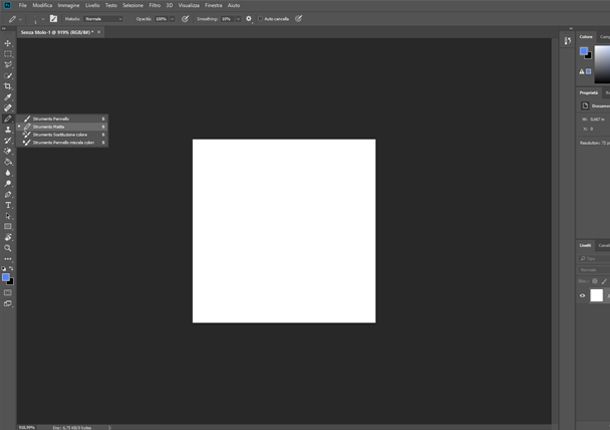The width and height of the screenshot is (610, 430).
Task: Select the Rectangular Marquee tool
Action: pyautogui.click(x=8, y=54)
